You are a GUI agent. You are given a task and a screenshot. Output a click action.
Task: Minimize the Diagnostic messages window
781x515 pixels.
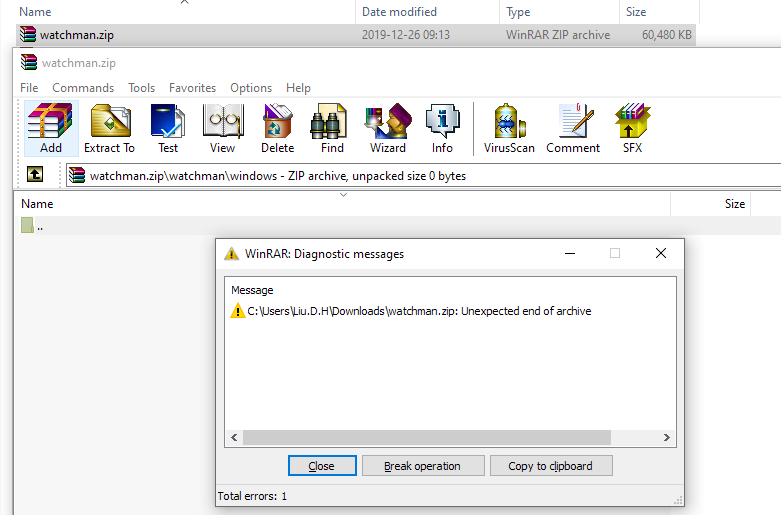point(570,254)
